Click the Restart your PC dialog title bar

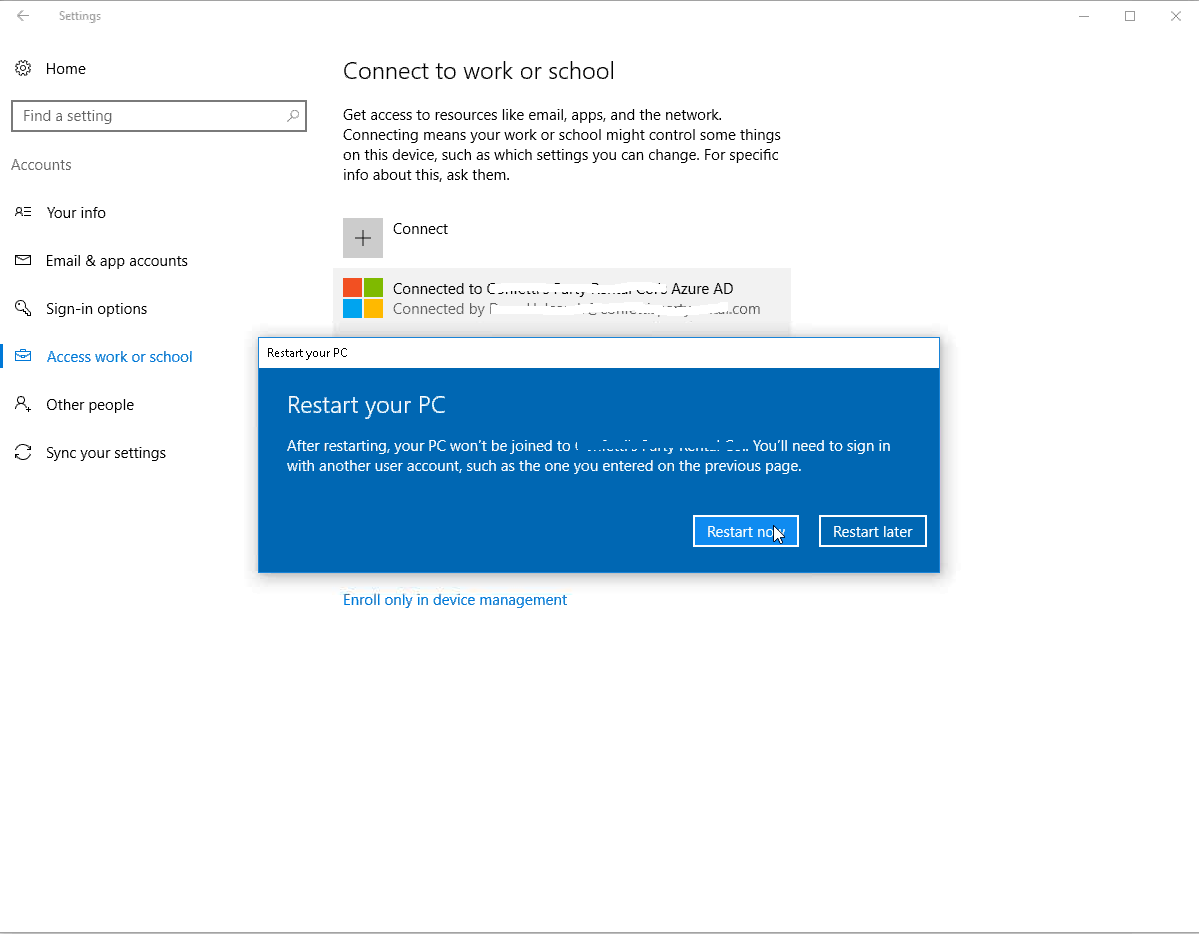point(598,353)
